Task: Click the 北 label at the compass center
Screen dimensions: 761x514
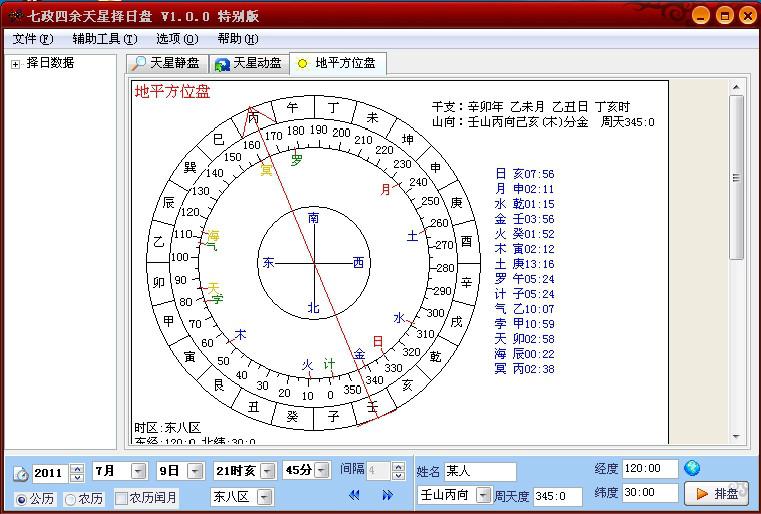Action: point(314,308)
